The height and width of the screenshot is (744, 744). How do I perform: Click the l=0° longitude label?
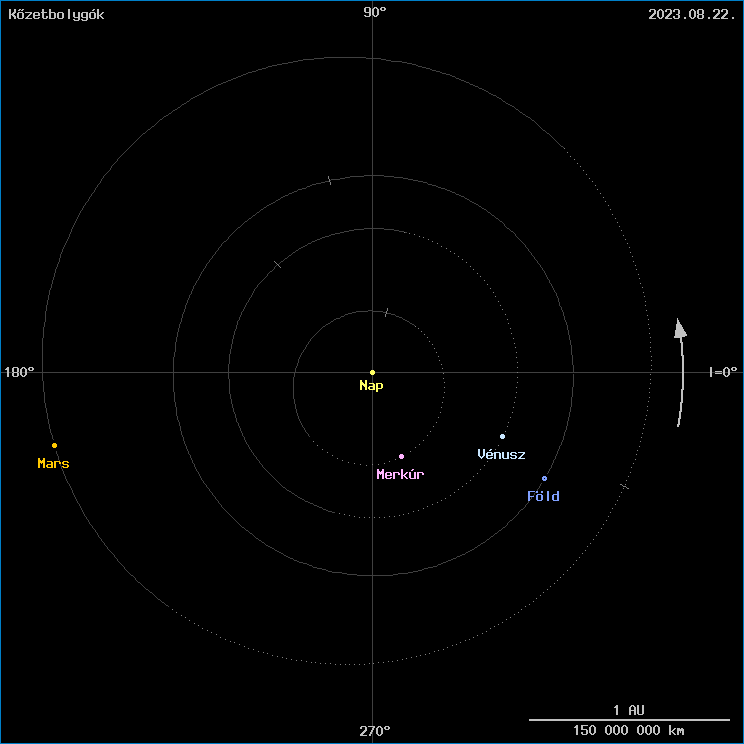722,372
